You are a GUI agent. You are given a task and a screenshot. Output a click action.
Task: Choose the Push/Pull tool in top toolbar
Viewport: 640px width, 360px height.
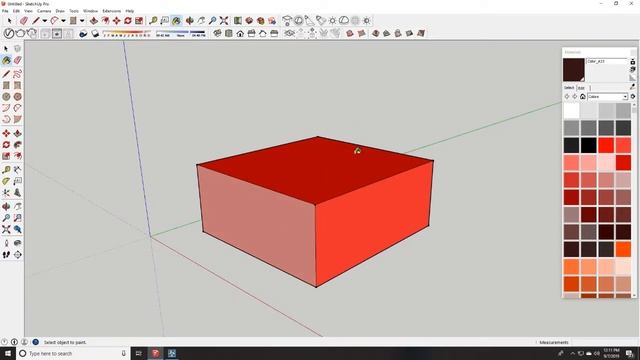[94, 20]
